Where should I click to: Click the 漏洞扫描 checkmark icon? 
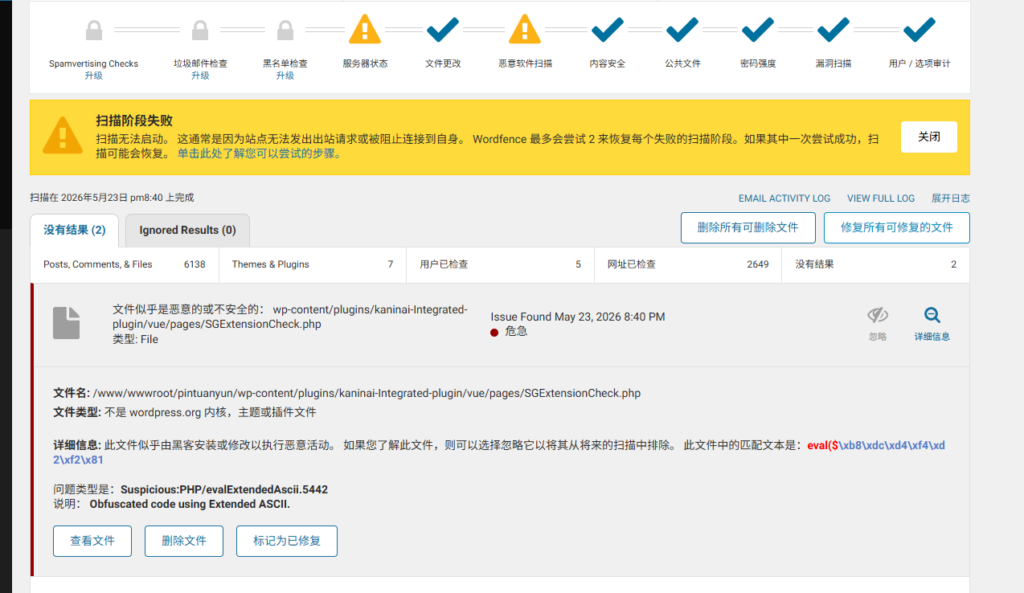coord(833,29)
